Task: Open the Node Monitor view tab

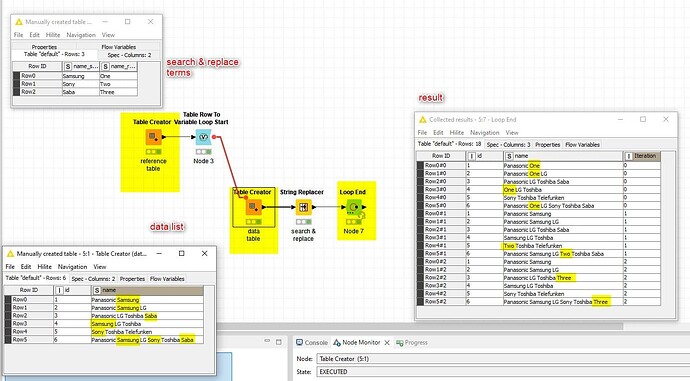Action: pyautogui.click(x=356, y=342)
